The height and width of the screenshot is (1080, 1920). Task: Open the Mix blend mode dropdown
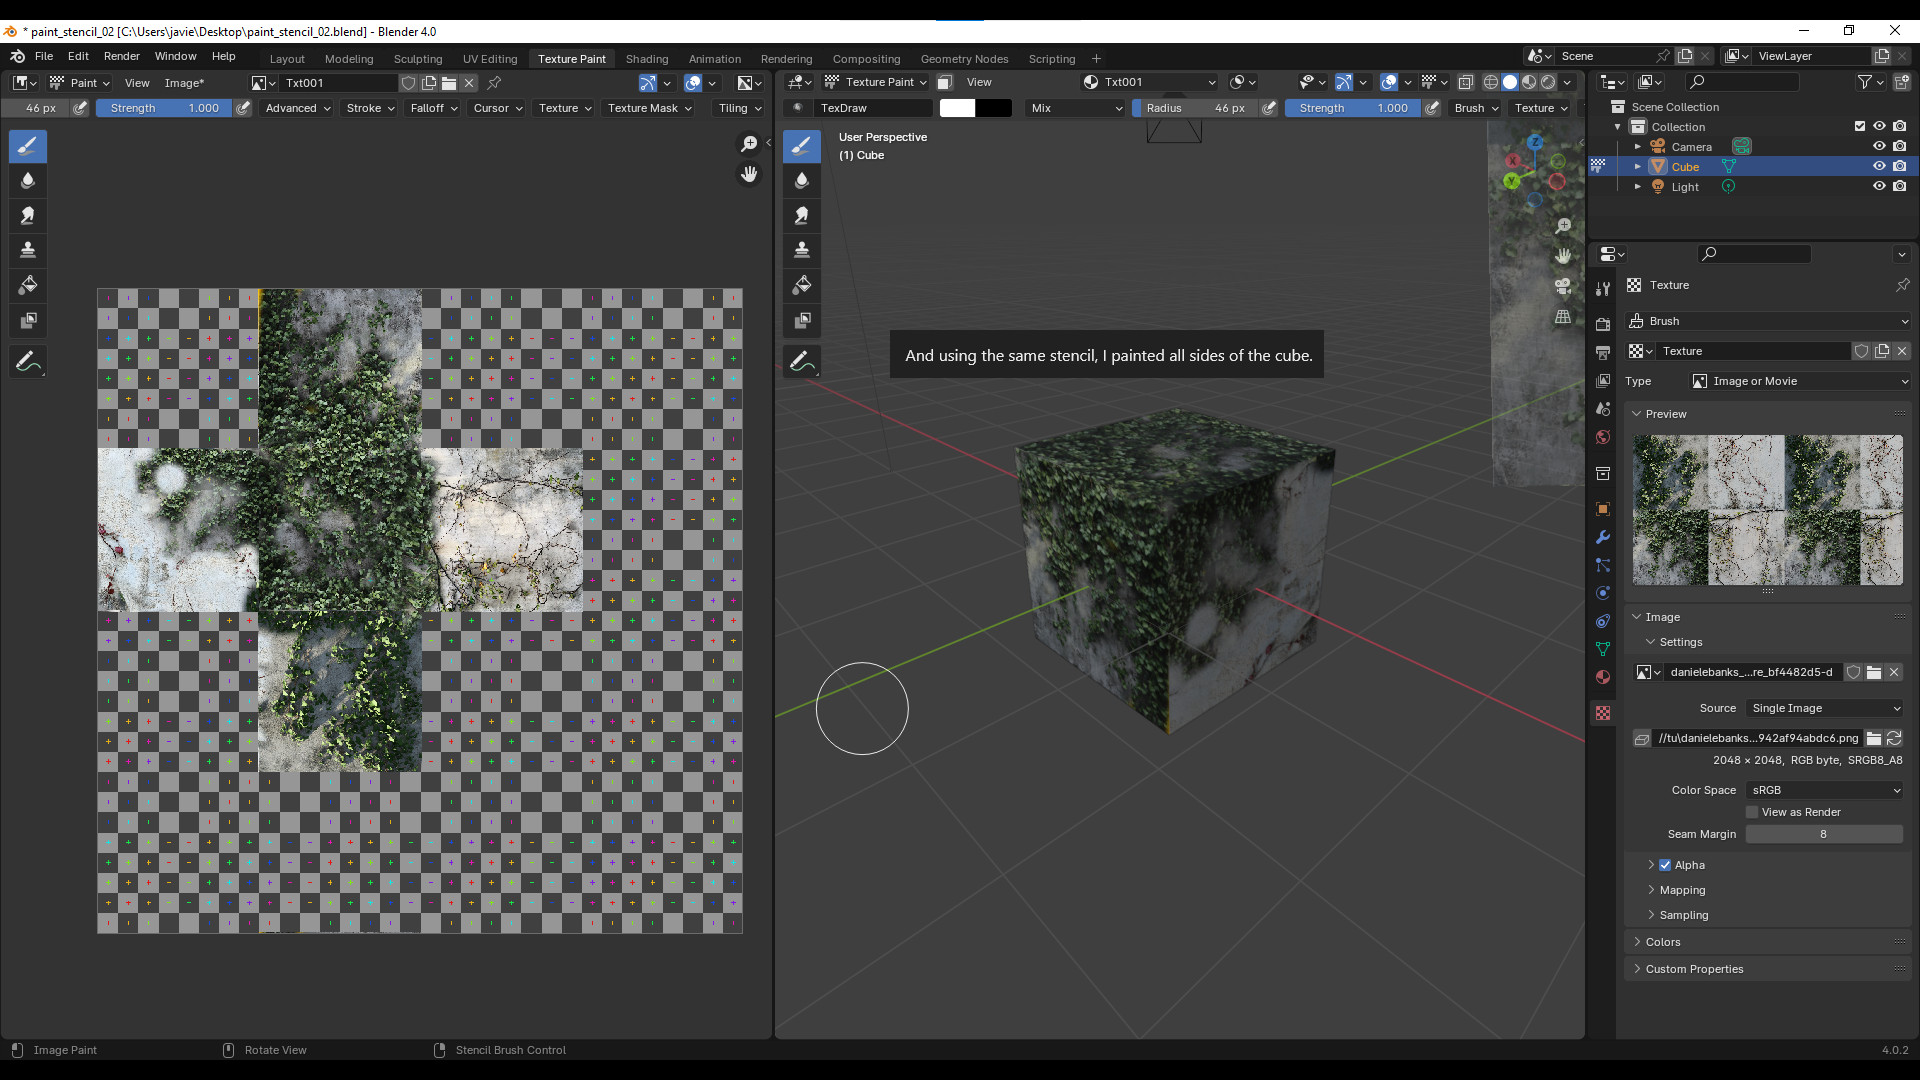click(1077, 108)
